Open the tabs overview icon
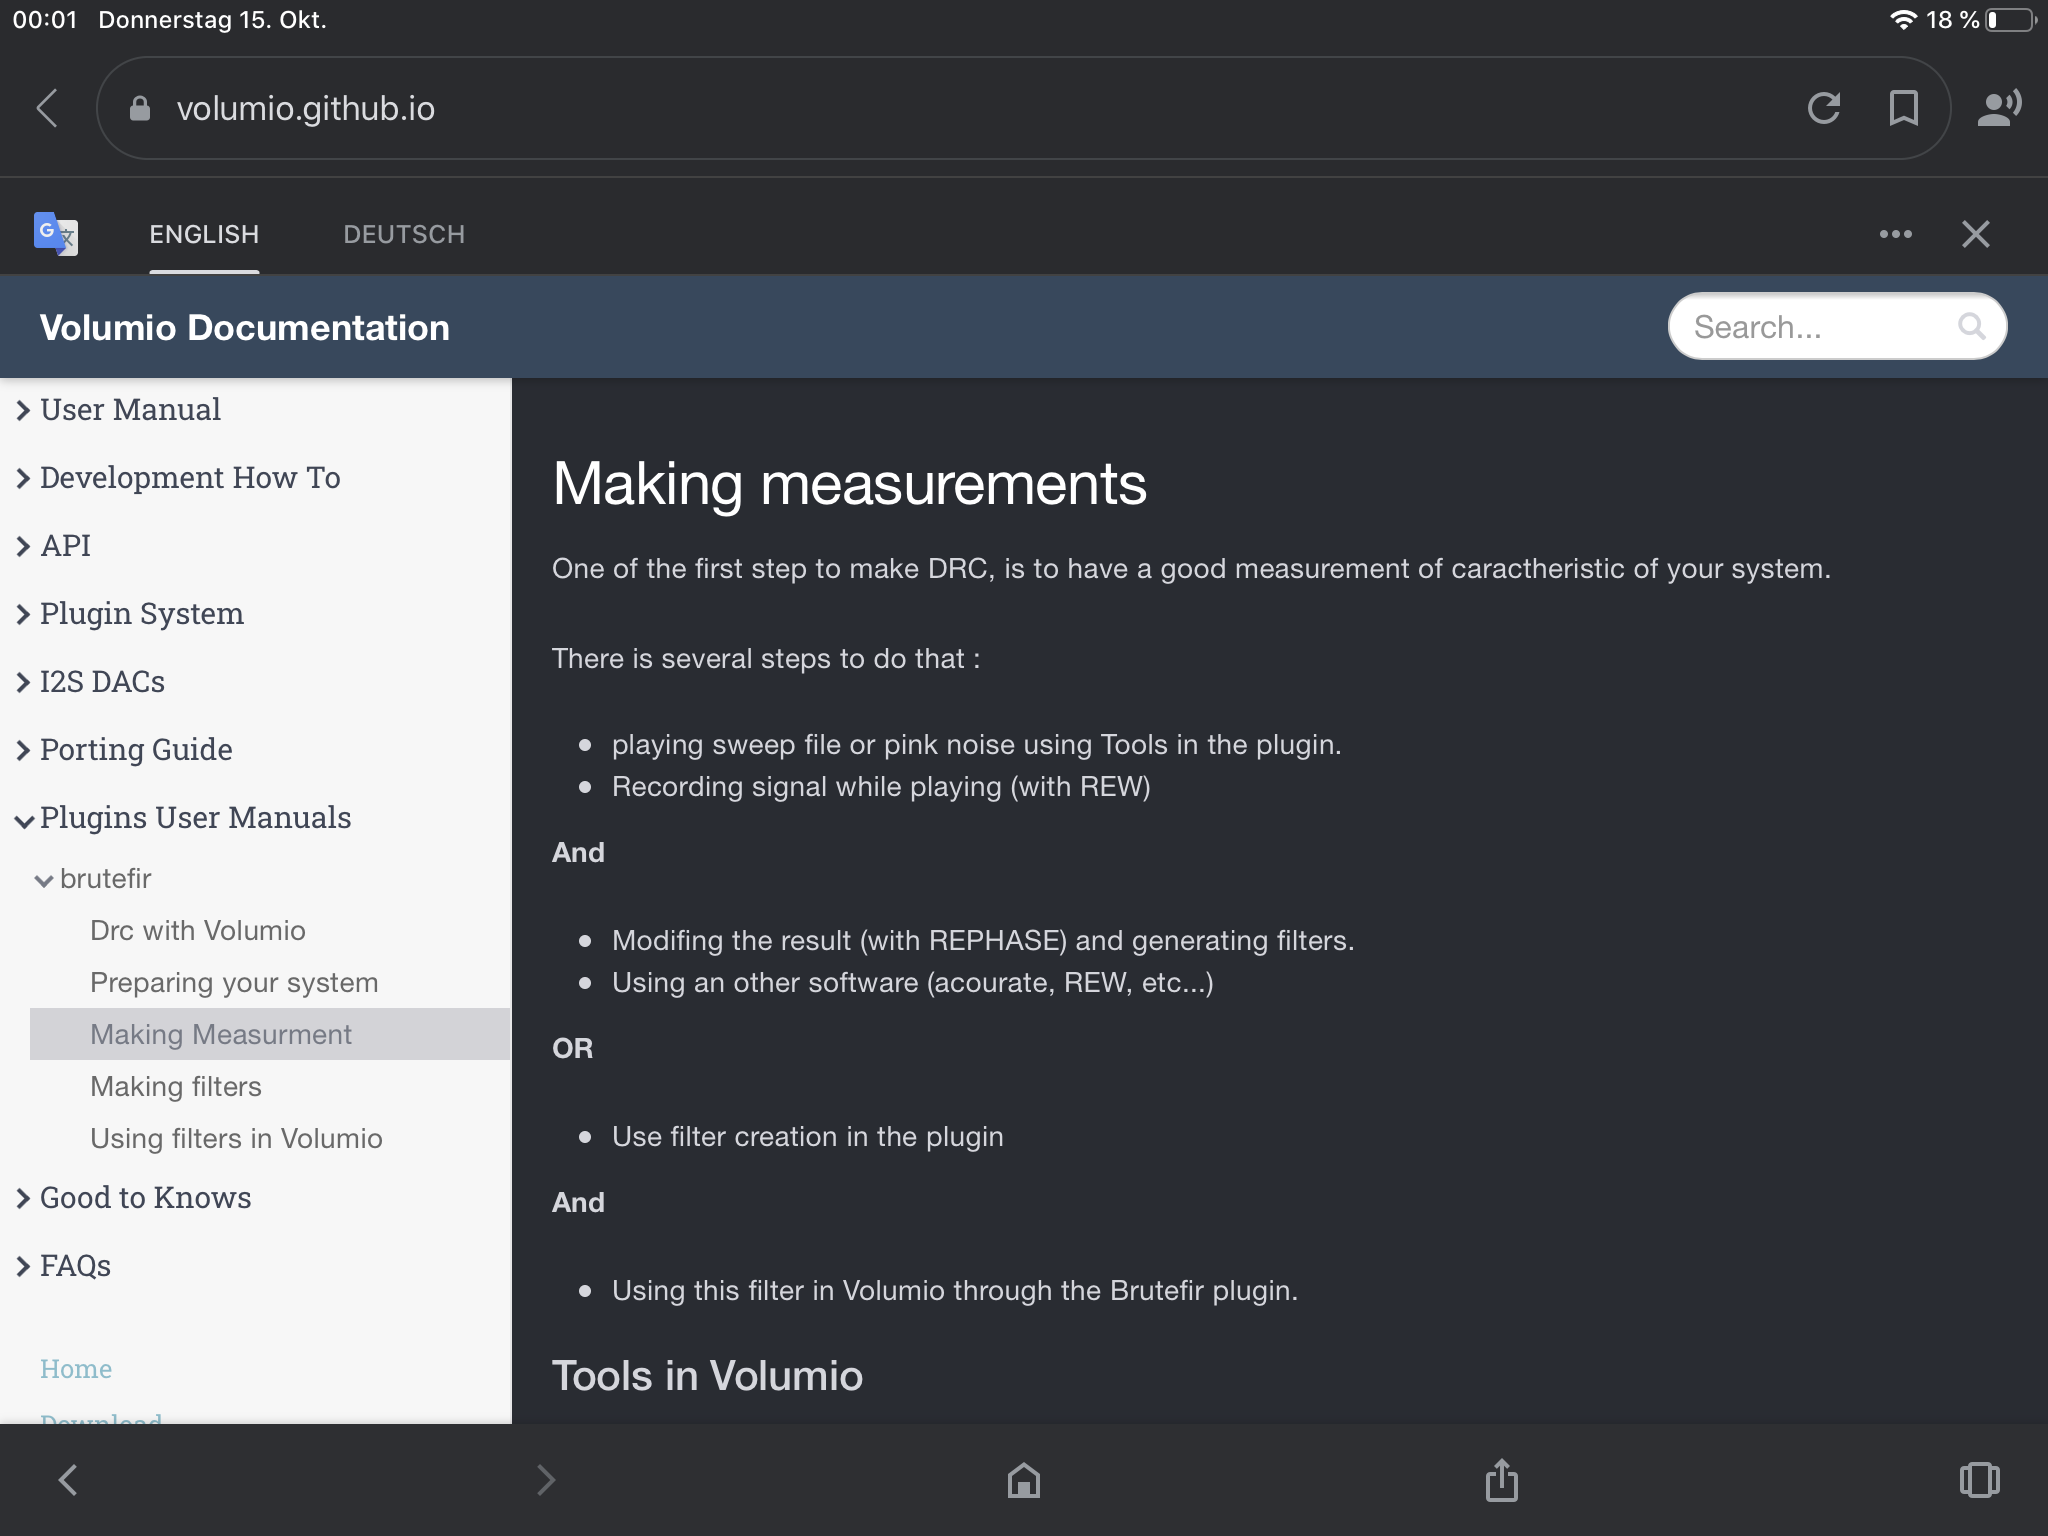 click(1979, 1480)
